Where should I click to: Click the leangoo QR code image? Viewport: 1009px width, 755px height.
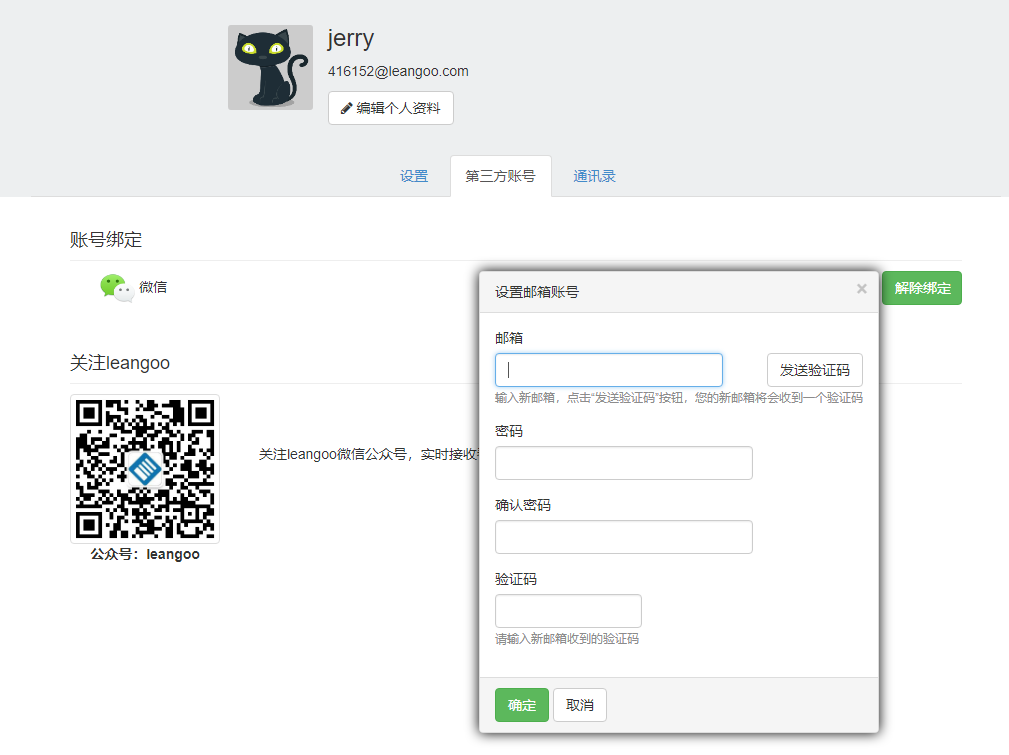tap(145, 468)
